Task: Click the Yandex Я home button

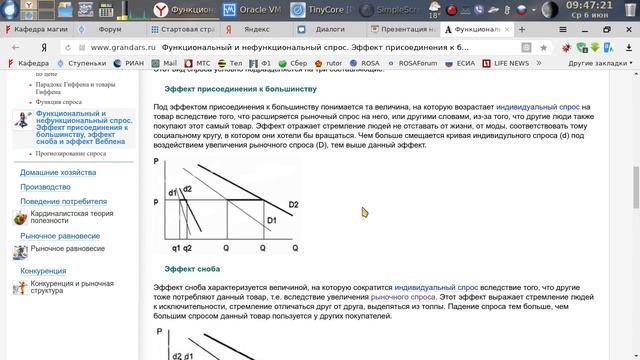Action: tap(44, 47)
